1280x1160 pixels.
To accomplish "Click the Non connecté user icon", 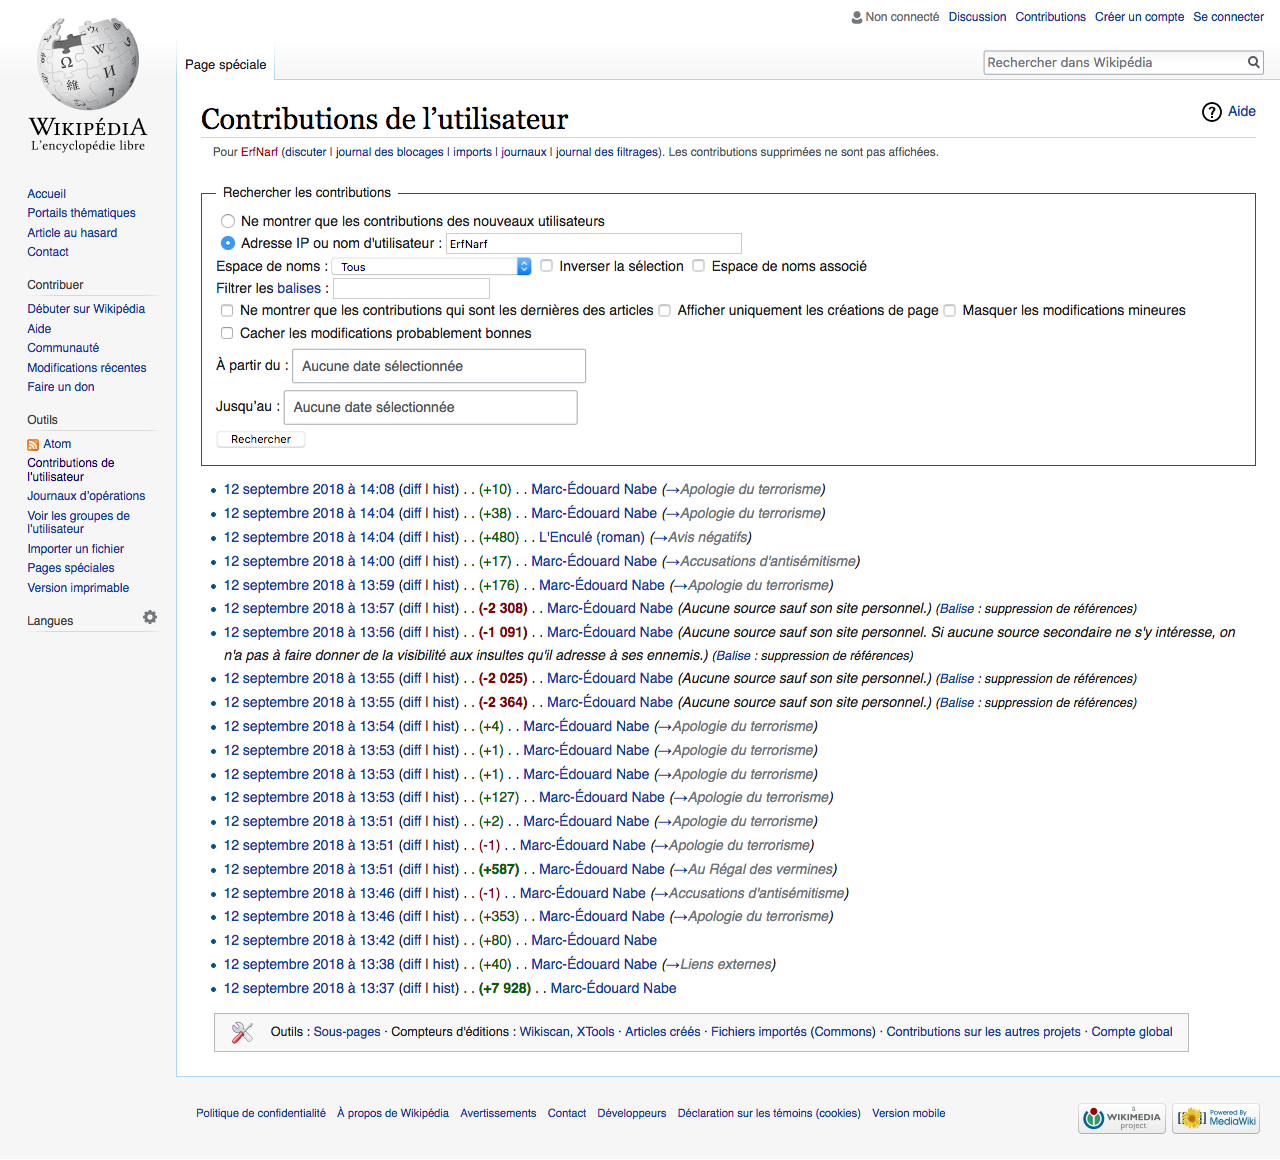I will pos(857,17).
